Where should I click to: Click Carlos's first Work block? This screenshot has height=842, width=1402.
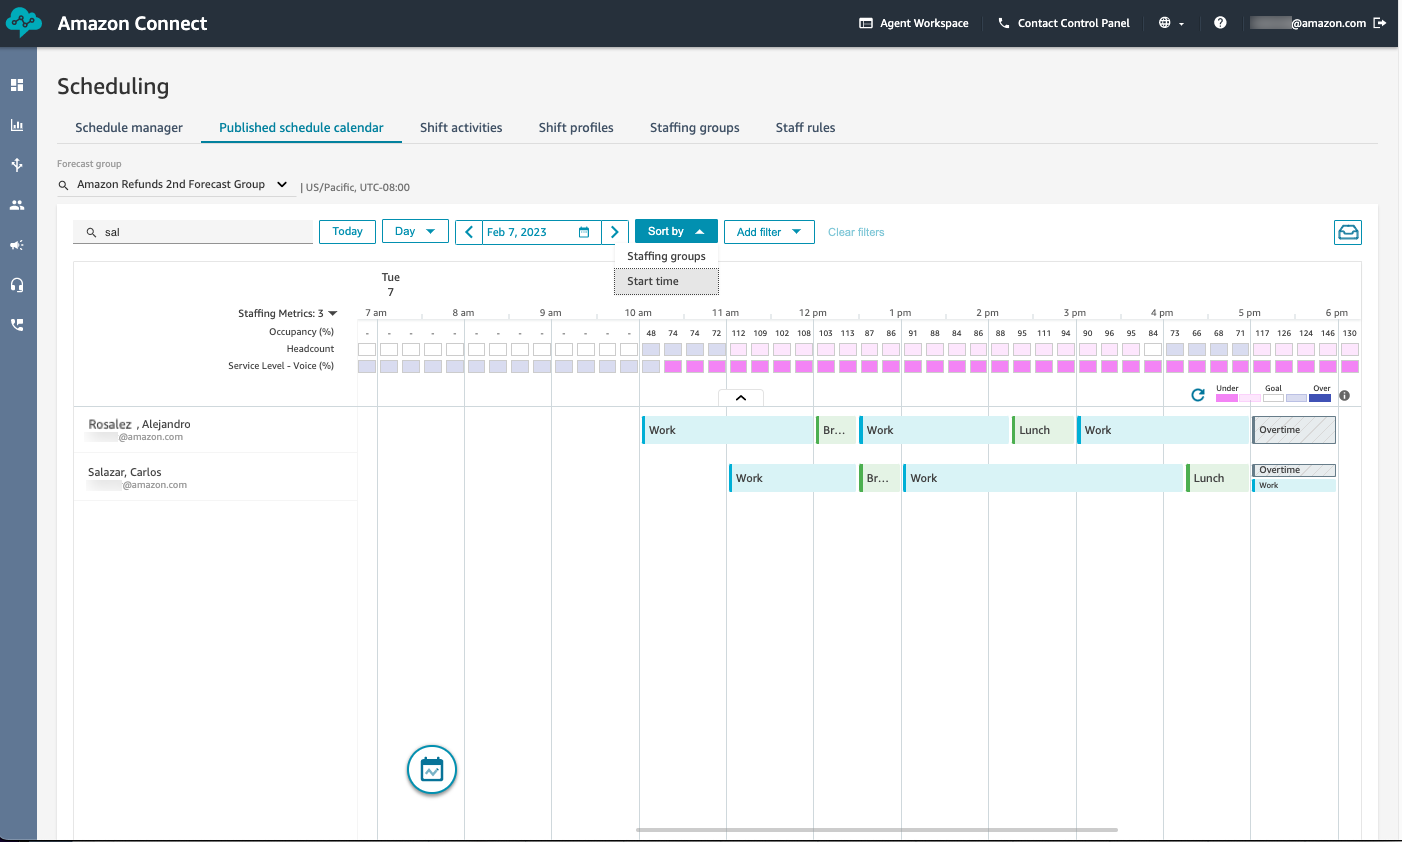(x=792, y=478)
